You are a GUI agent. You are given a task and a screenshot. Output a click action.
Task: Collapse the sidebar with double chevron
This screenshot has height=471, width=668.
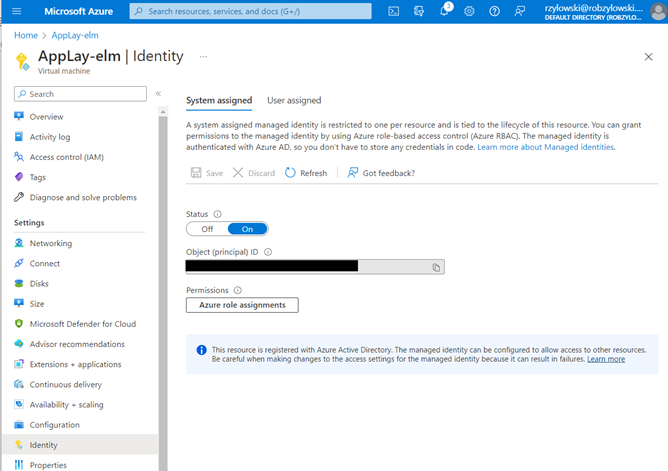point(158,94)
